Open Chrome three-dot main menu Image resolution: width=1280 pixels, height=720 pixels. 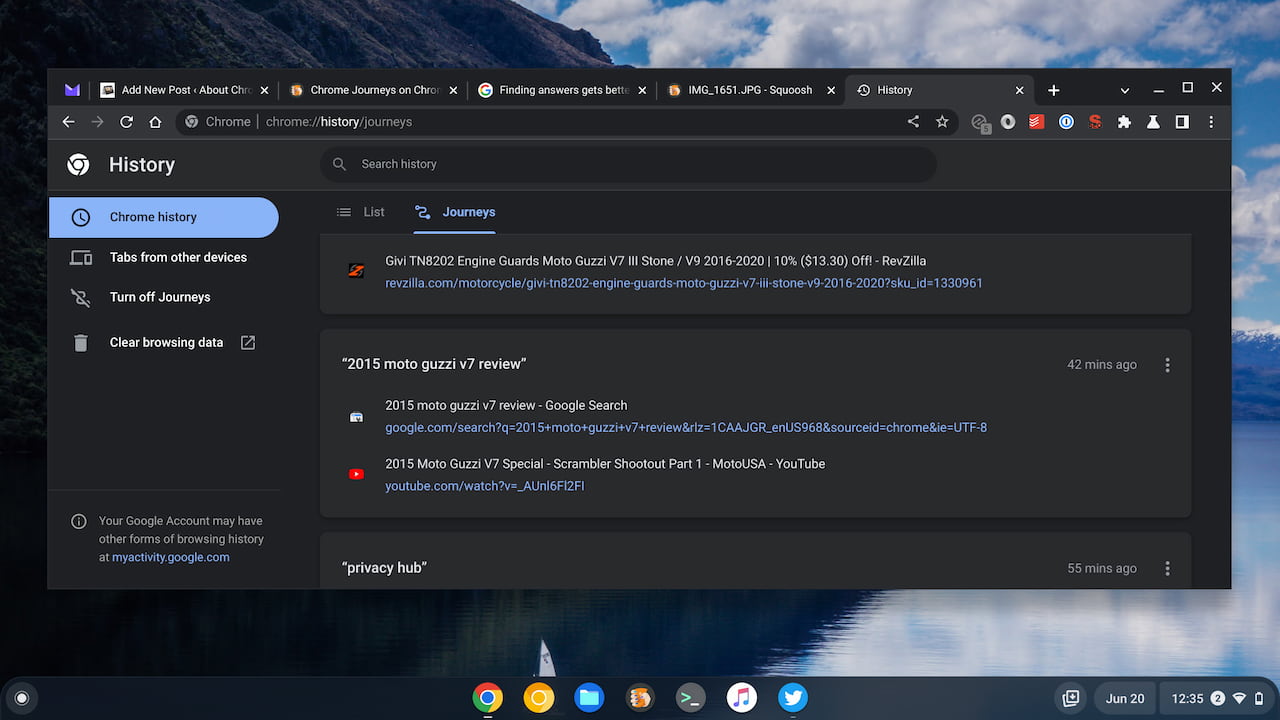pyautogui.click(x=1211, y=122)
